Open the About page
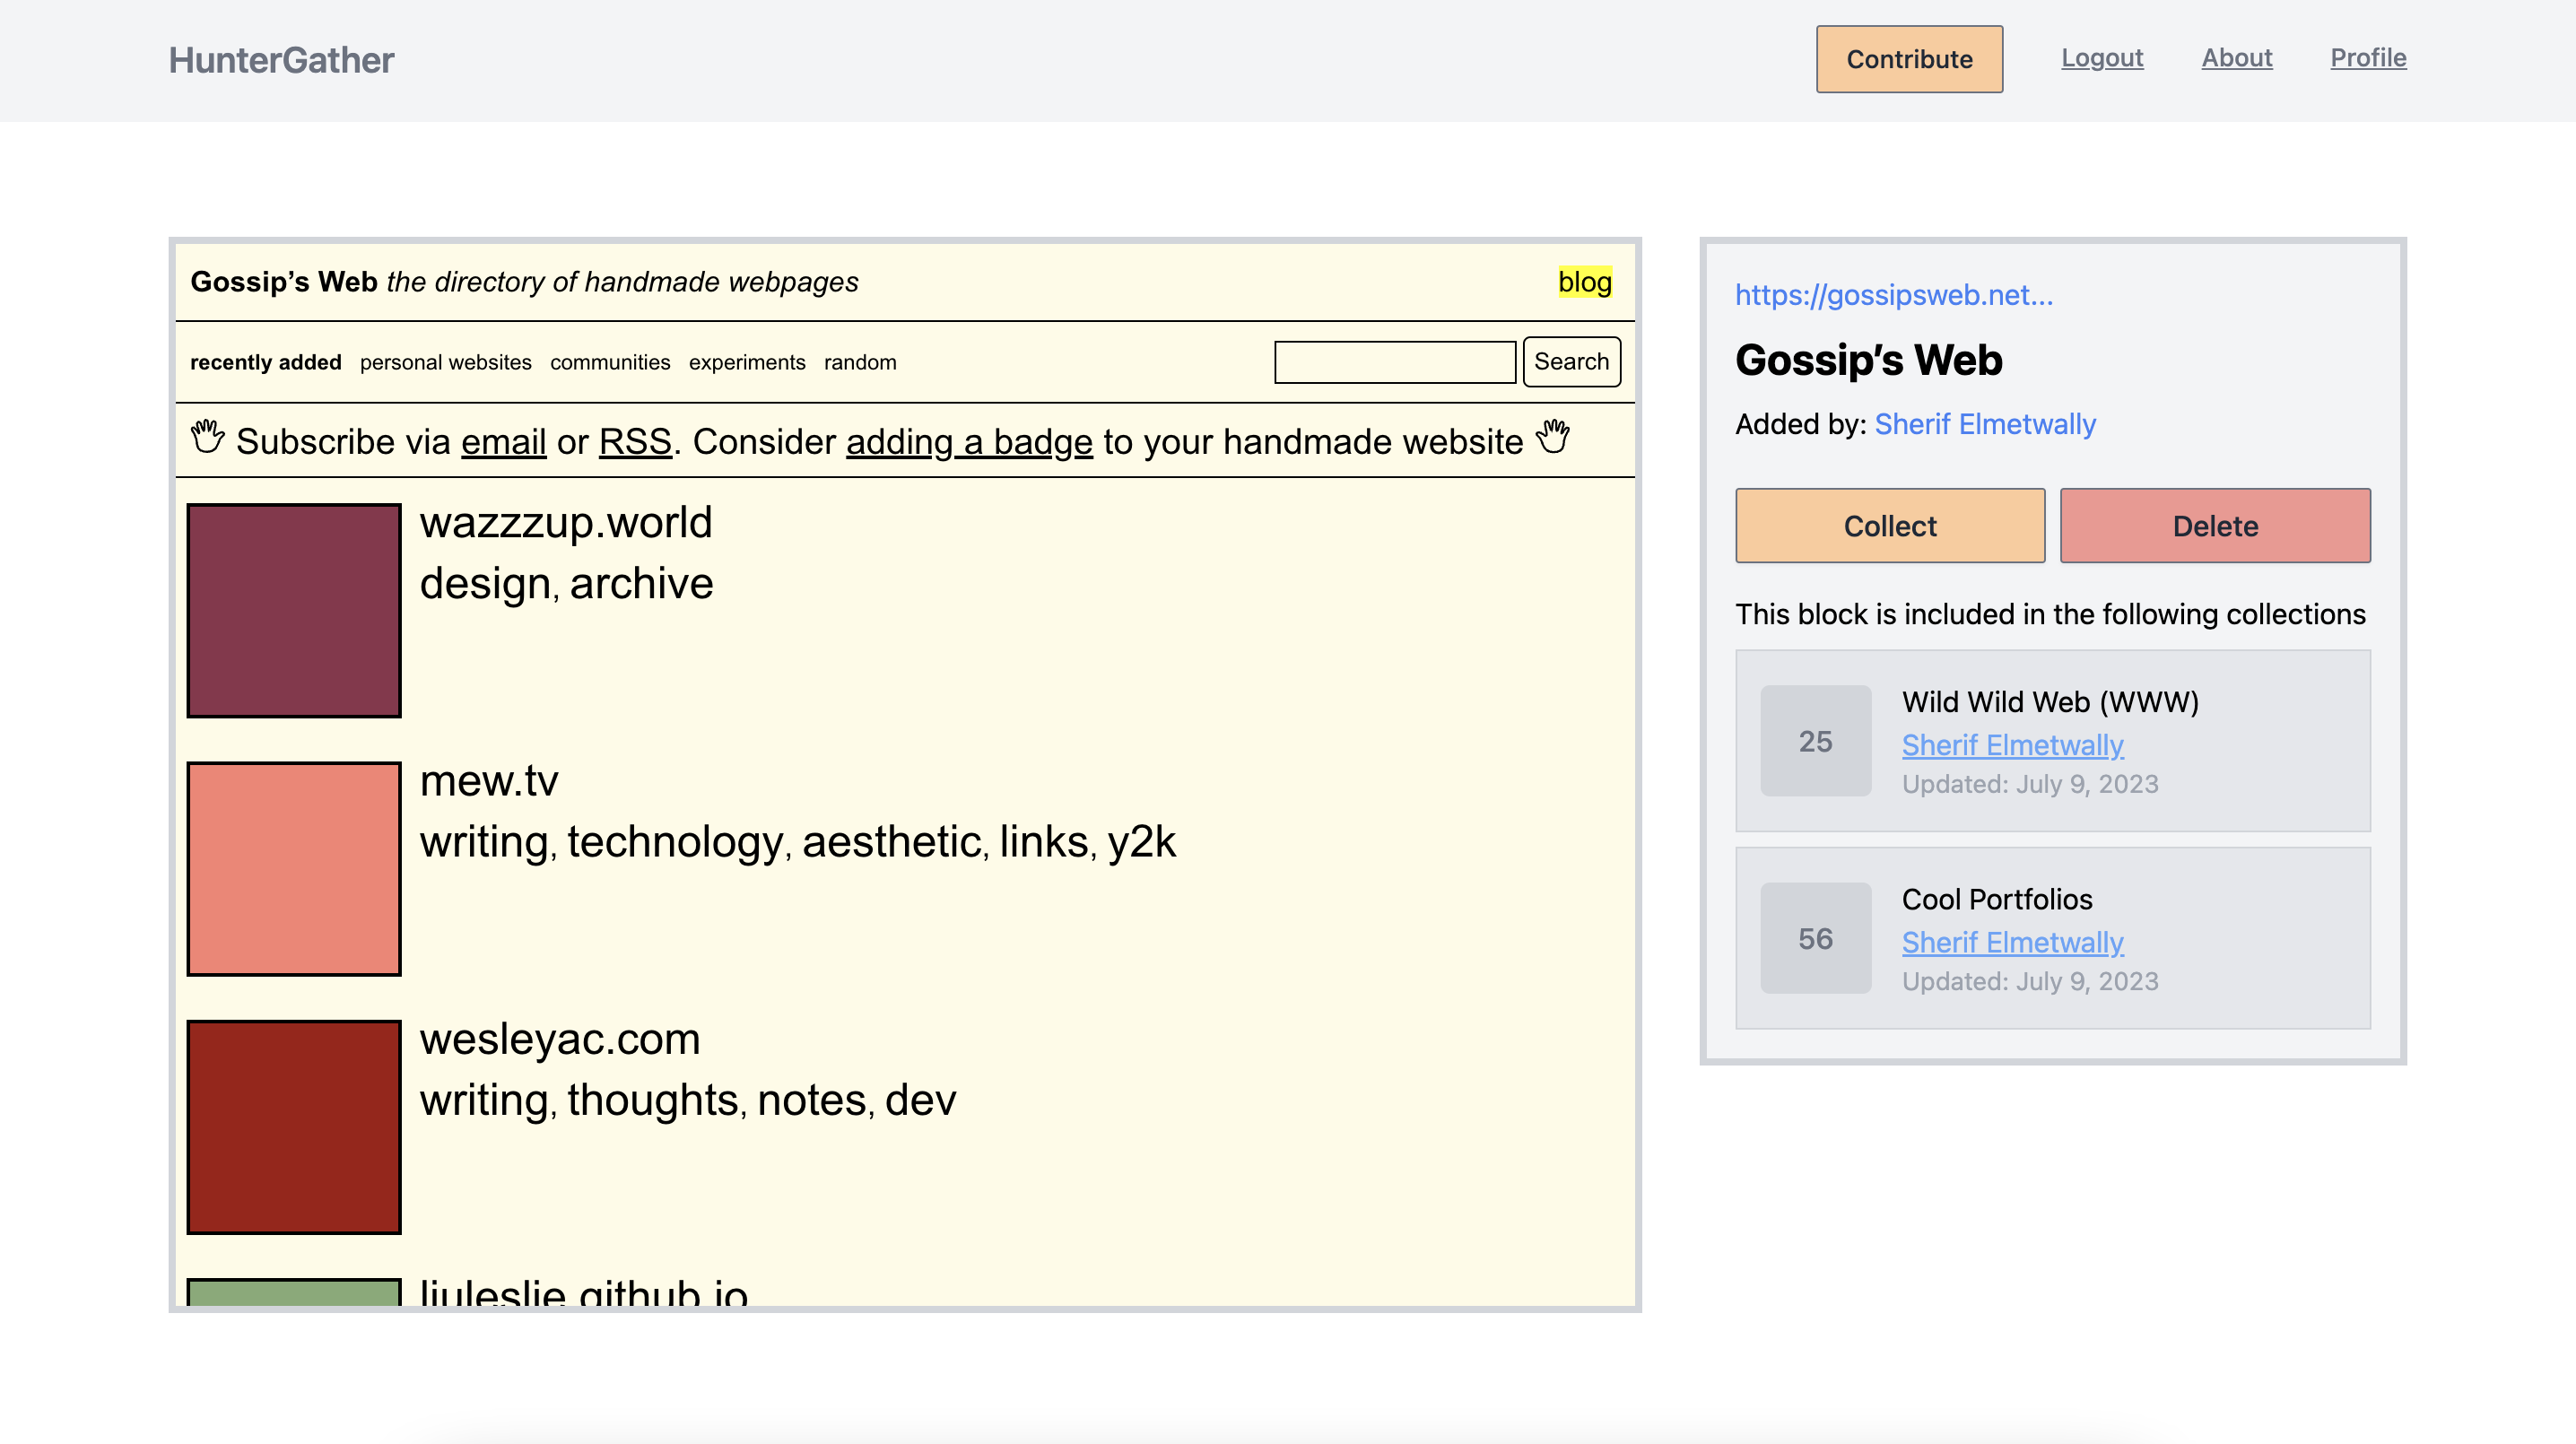The image size is (2576, 1444). (x=2237, y=58)
